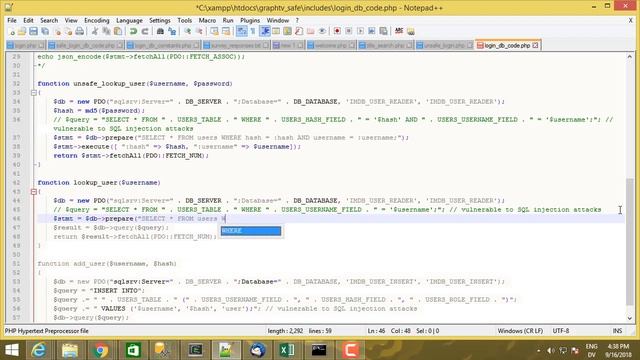Open the Encoding menu
640x360 pixels.
[x=97, y=20]
